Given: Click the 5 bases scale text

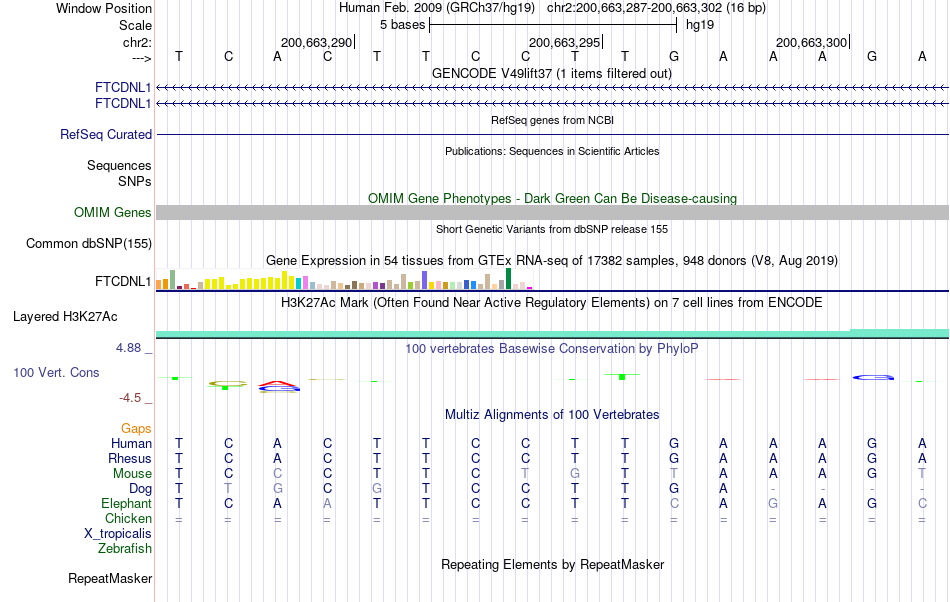Looking at the screenshot, I should [x=402, y=25].
